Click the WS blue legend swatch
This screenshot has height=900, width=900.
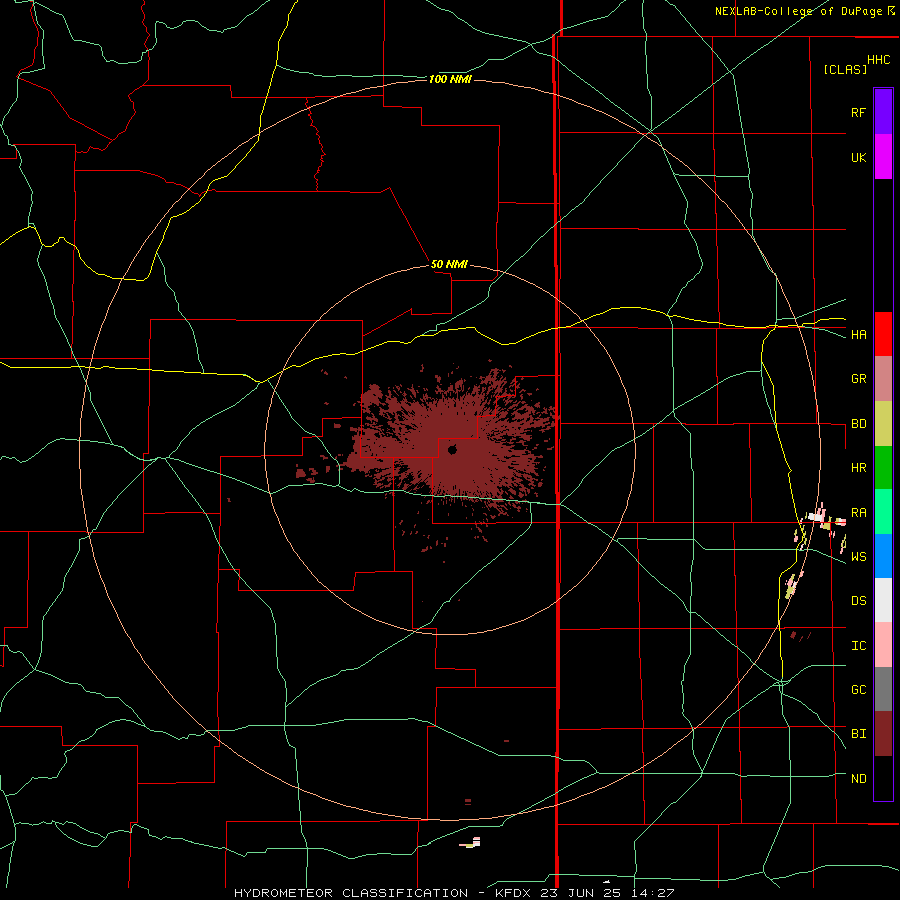pyautogui.click(x=883, y=556)
